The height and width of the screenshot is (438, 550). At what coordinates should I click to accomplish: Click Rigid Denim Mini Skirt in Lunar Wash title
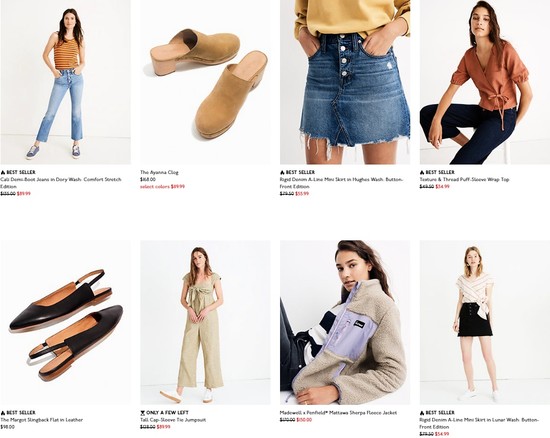tap(479, 423)
